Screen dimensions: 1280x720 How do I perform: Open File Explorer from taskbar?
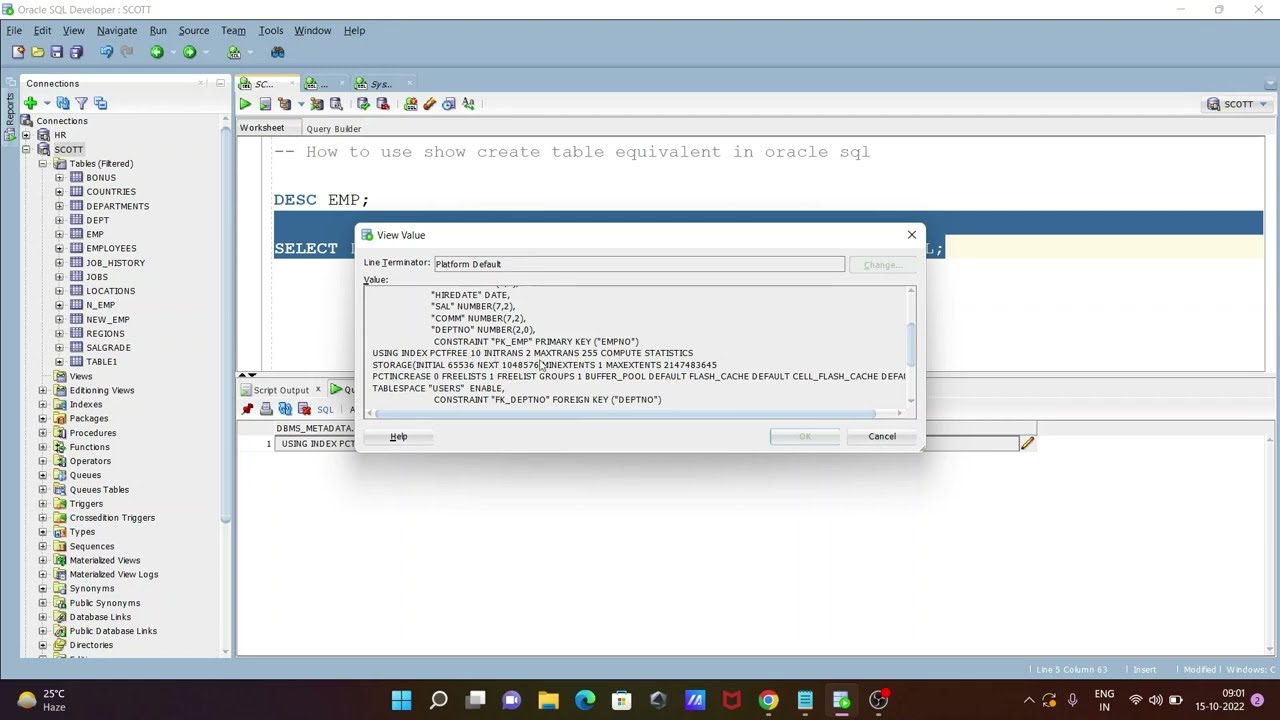548,700
